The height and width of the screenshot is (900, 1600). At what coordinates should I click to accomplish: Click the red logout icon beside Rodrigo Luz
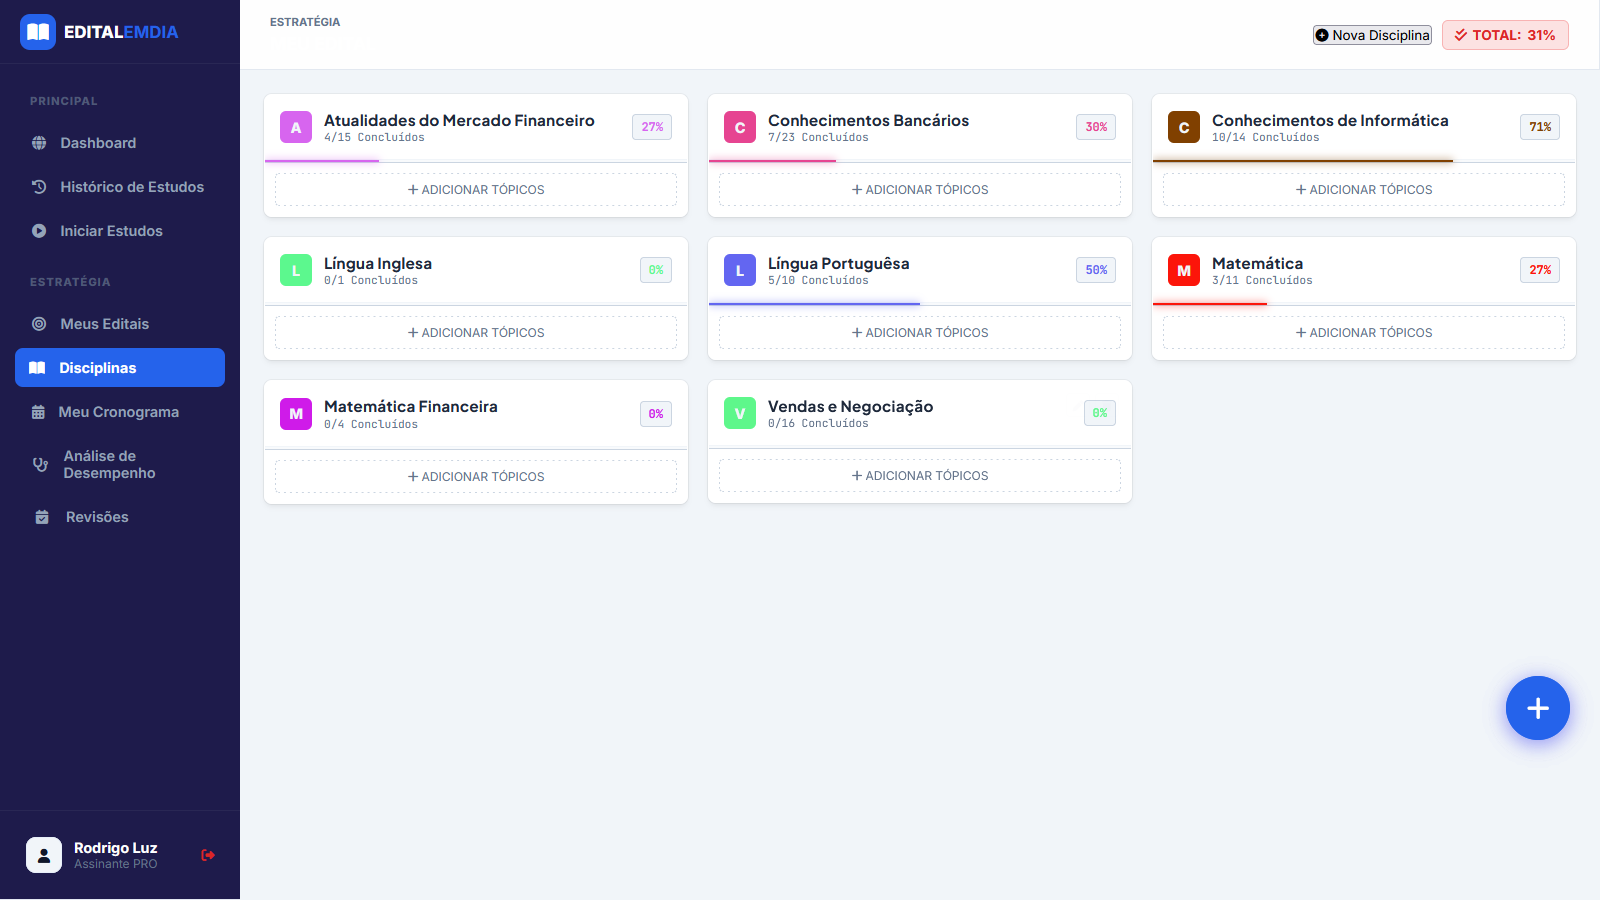208,855
